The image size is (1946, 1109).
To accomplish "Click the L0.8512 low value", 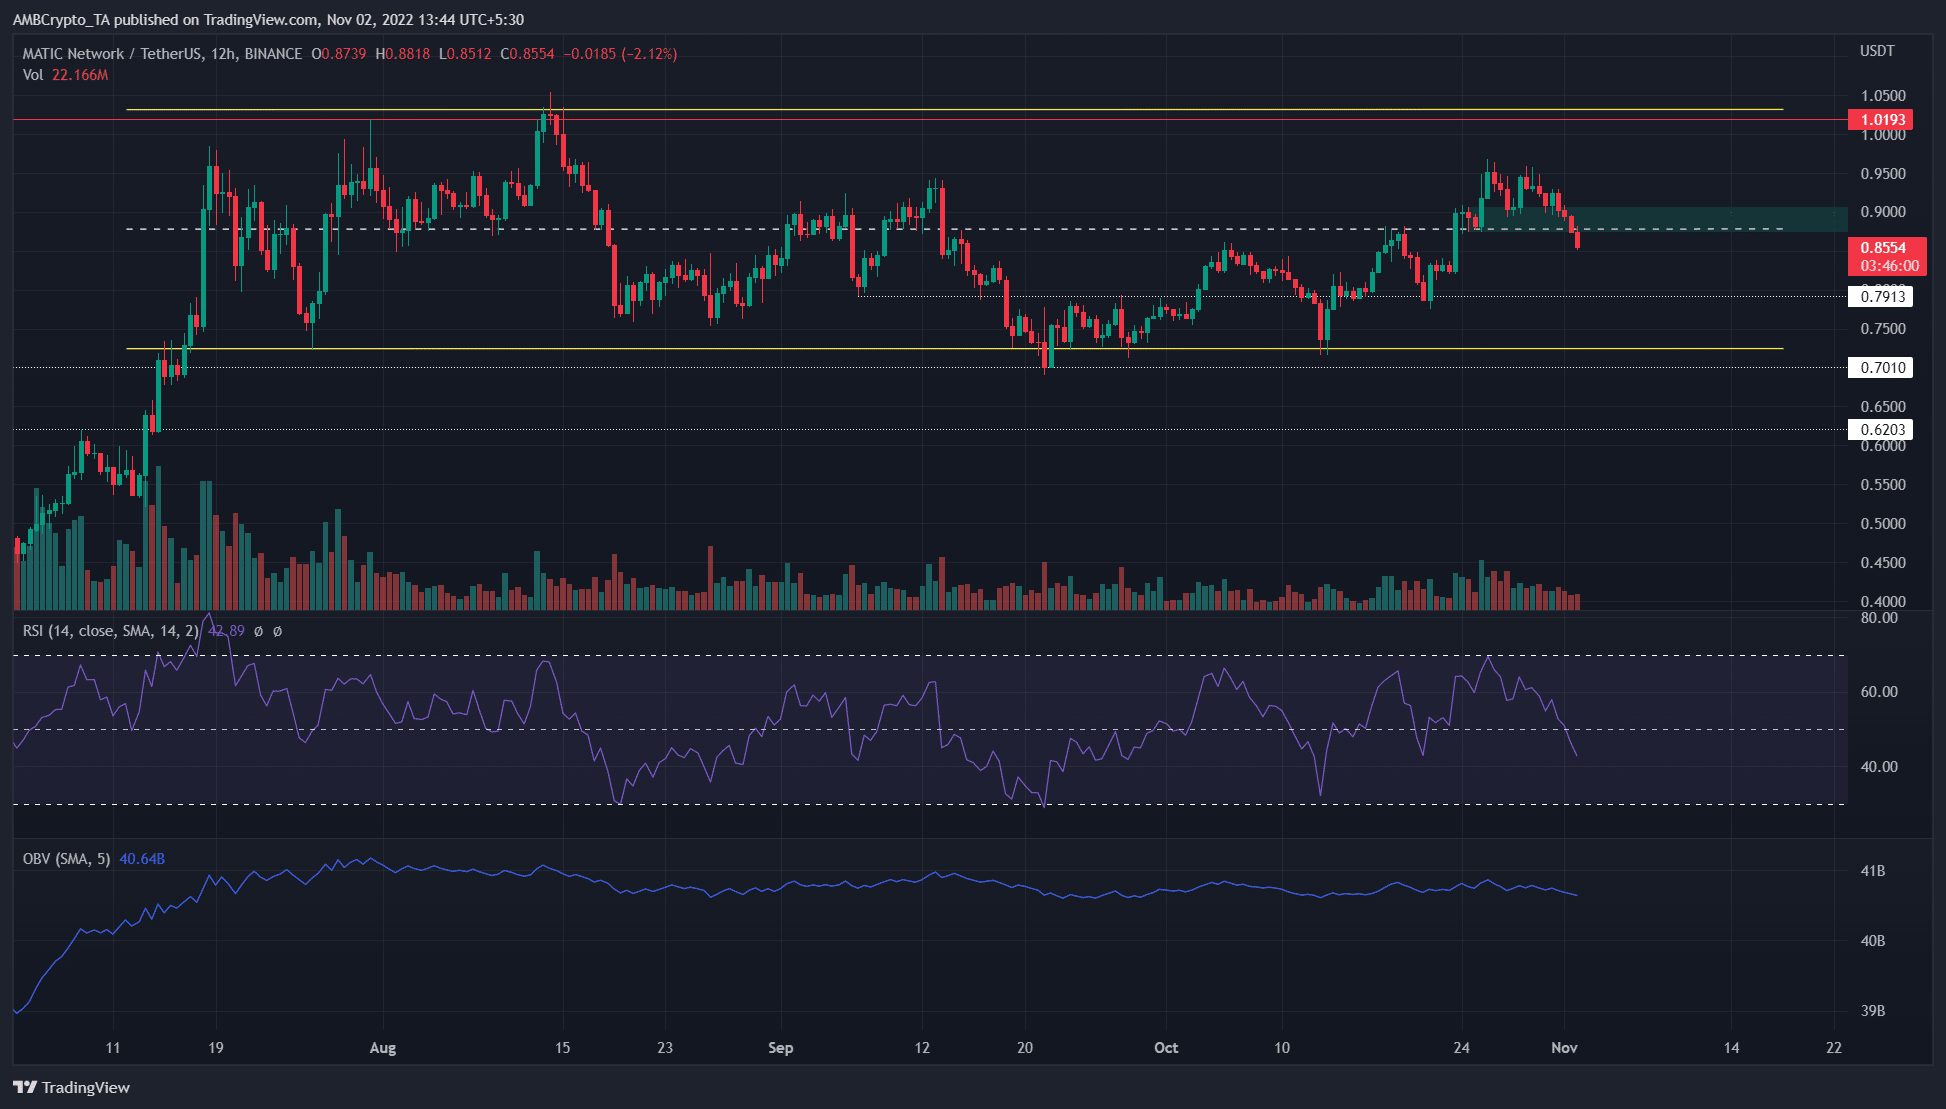I will click(x=466, y=54).
